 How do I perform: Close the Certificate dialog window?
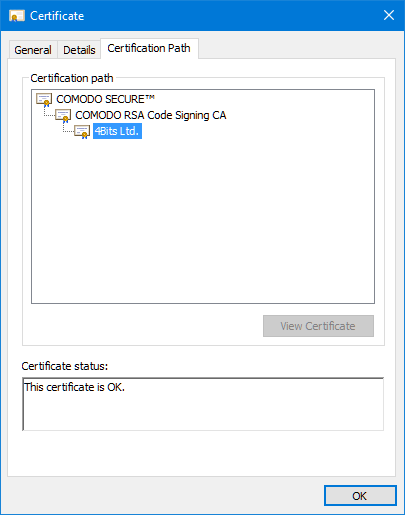(389, 15)
